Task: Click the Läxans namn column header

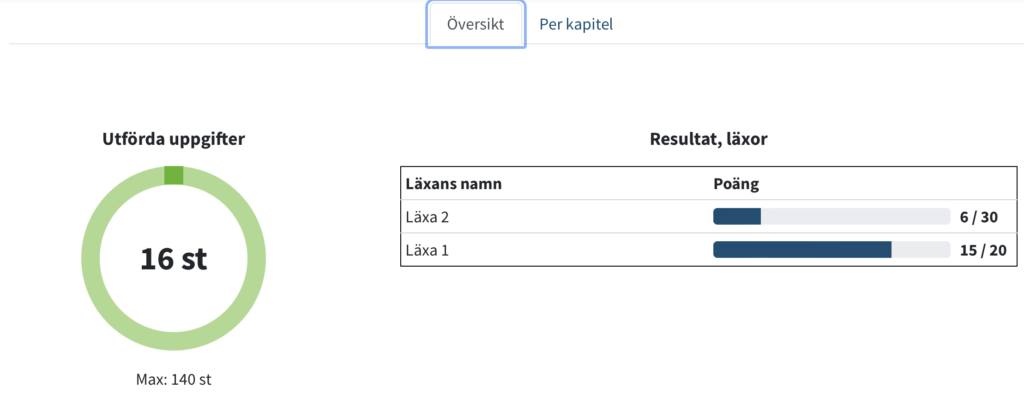Action: (453, 184)
